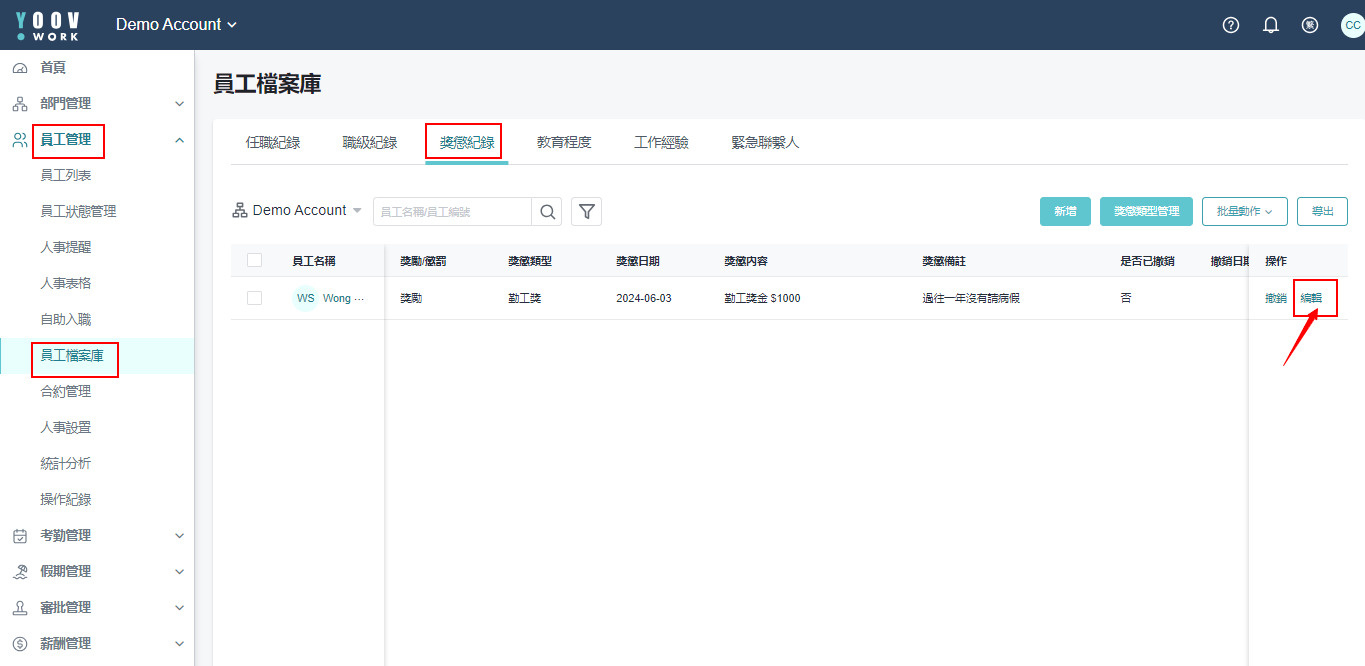Open the Demo Account dropdown in header
Screen dimensions: 1365x666
[x=177, y=25]
